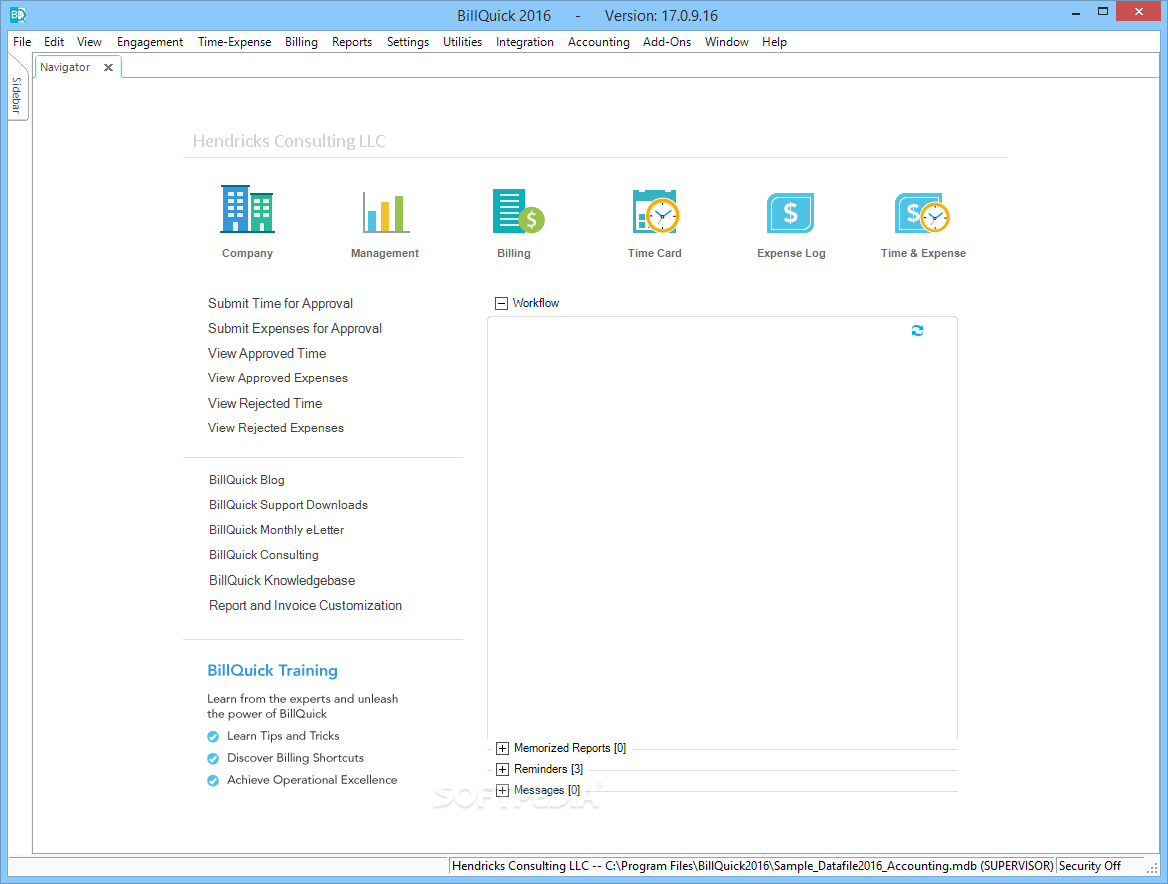Expand the Memorized Reports section
The width and height of the screenshot is (1168, 884).
[502, 748]
